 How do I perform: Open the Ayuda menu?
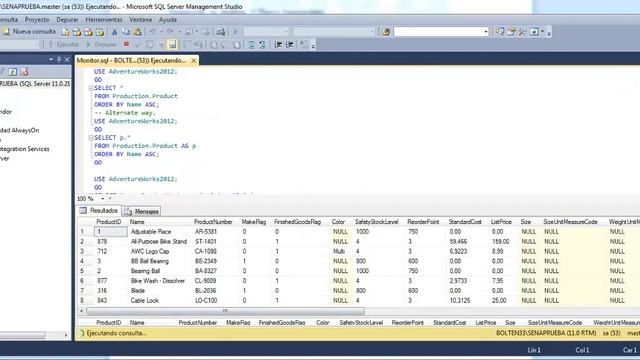pyautogui.click(x=168, y=20)
